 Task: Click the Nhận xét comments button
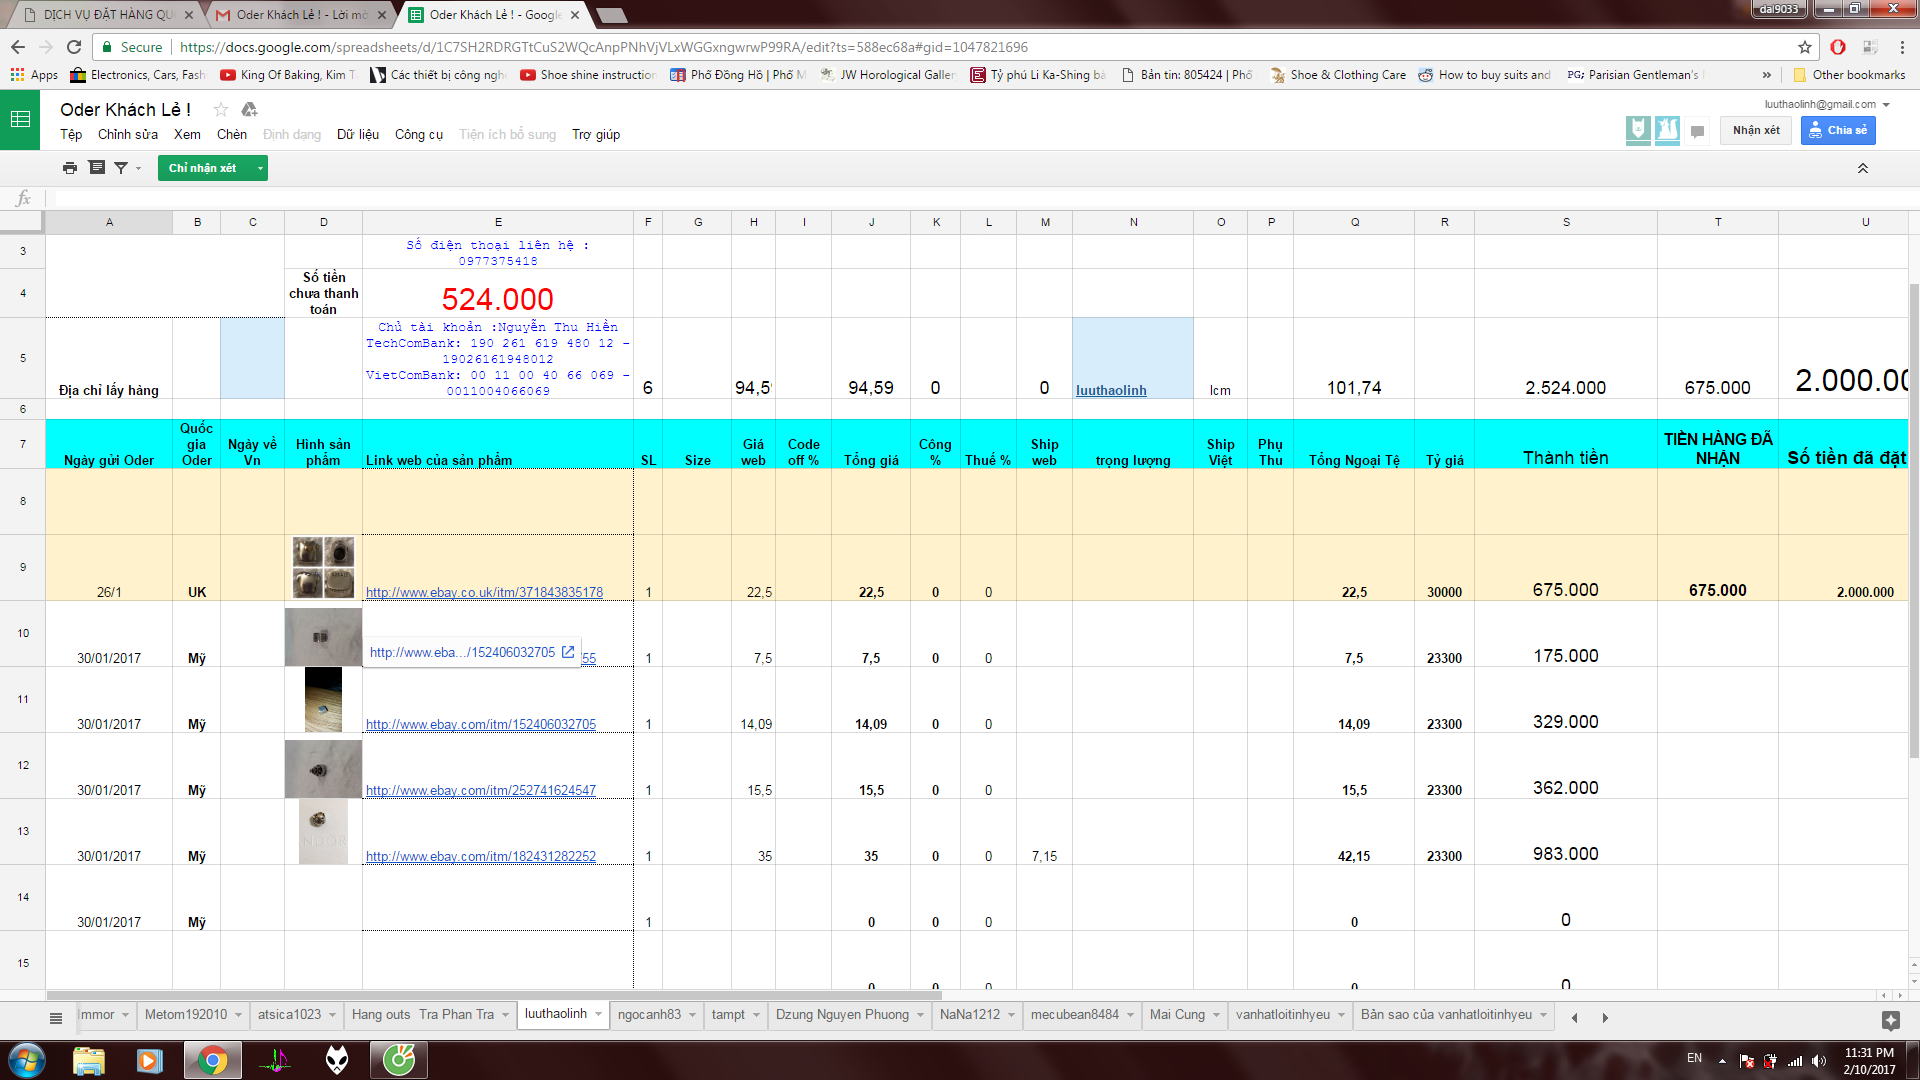[x=1756, y=130]
